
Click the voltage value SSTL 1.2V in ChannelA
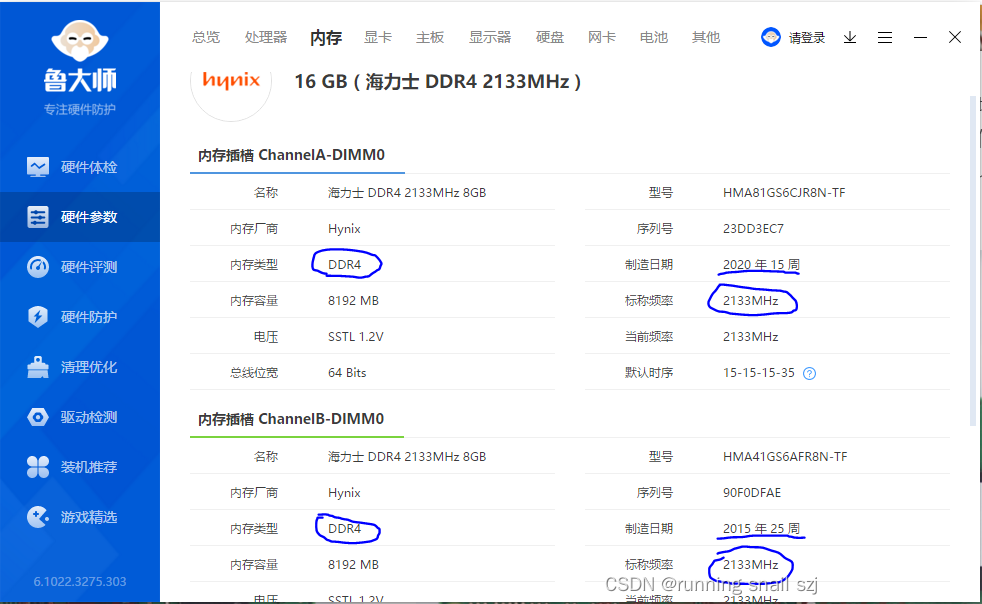(x=356, y=337)
